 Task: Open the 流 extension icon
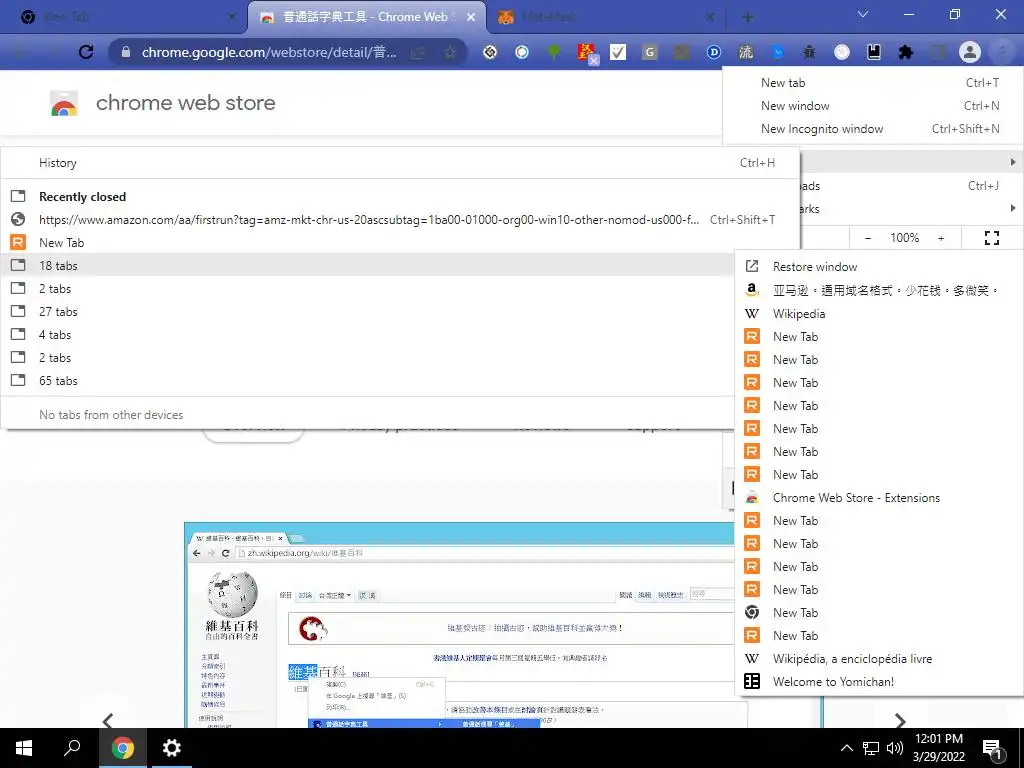(x=746, y=52)
